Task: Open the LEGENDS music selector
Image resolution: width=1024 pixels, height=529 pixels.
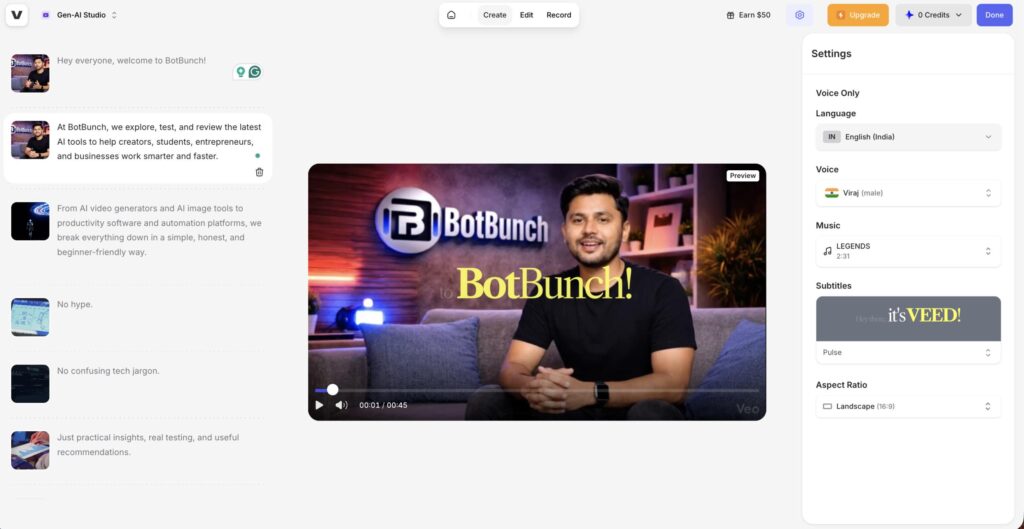Action: (x=908, y=251)
